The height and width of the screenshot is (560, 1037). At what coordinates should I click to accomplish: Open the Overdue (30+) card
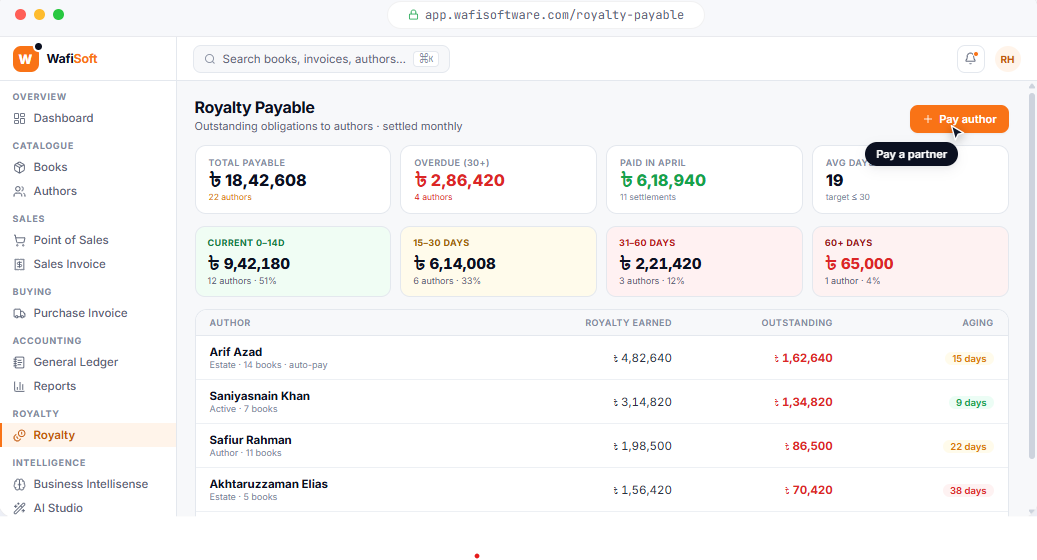[498, 179]
